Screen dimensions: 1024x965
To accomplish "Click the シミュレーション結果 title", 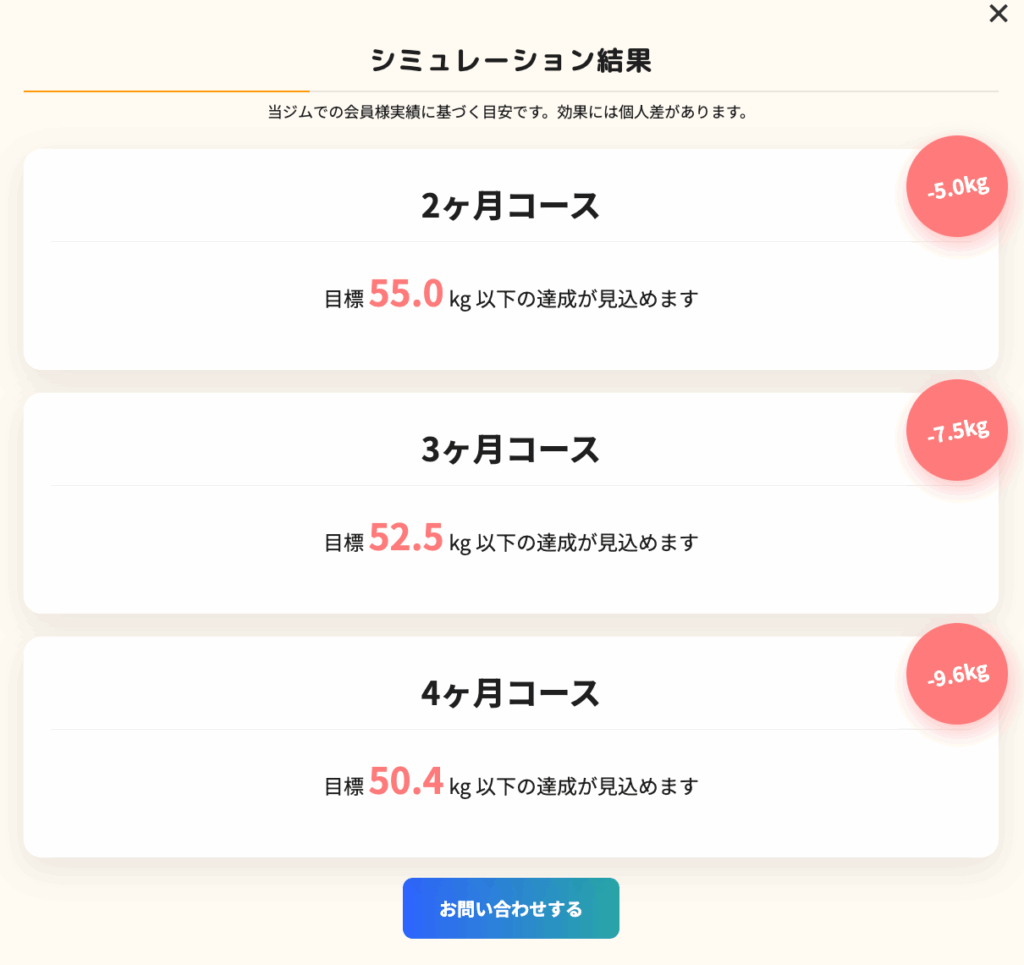I will 511,62.
